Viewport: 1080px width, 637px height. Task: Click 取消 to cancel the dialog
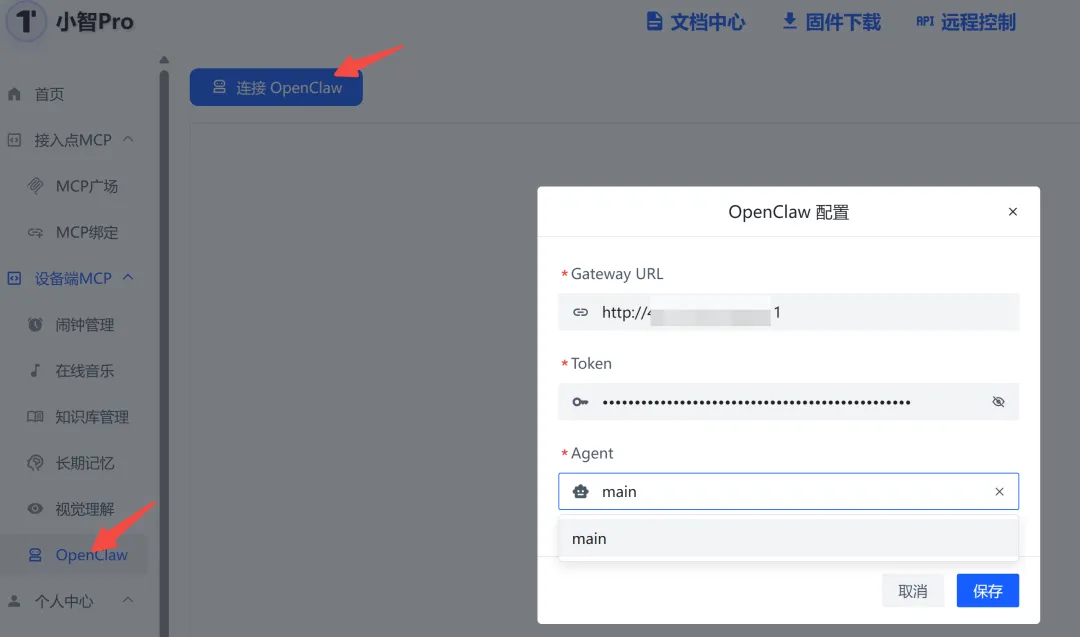click(x=913, y=591)
